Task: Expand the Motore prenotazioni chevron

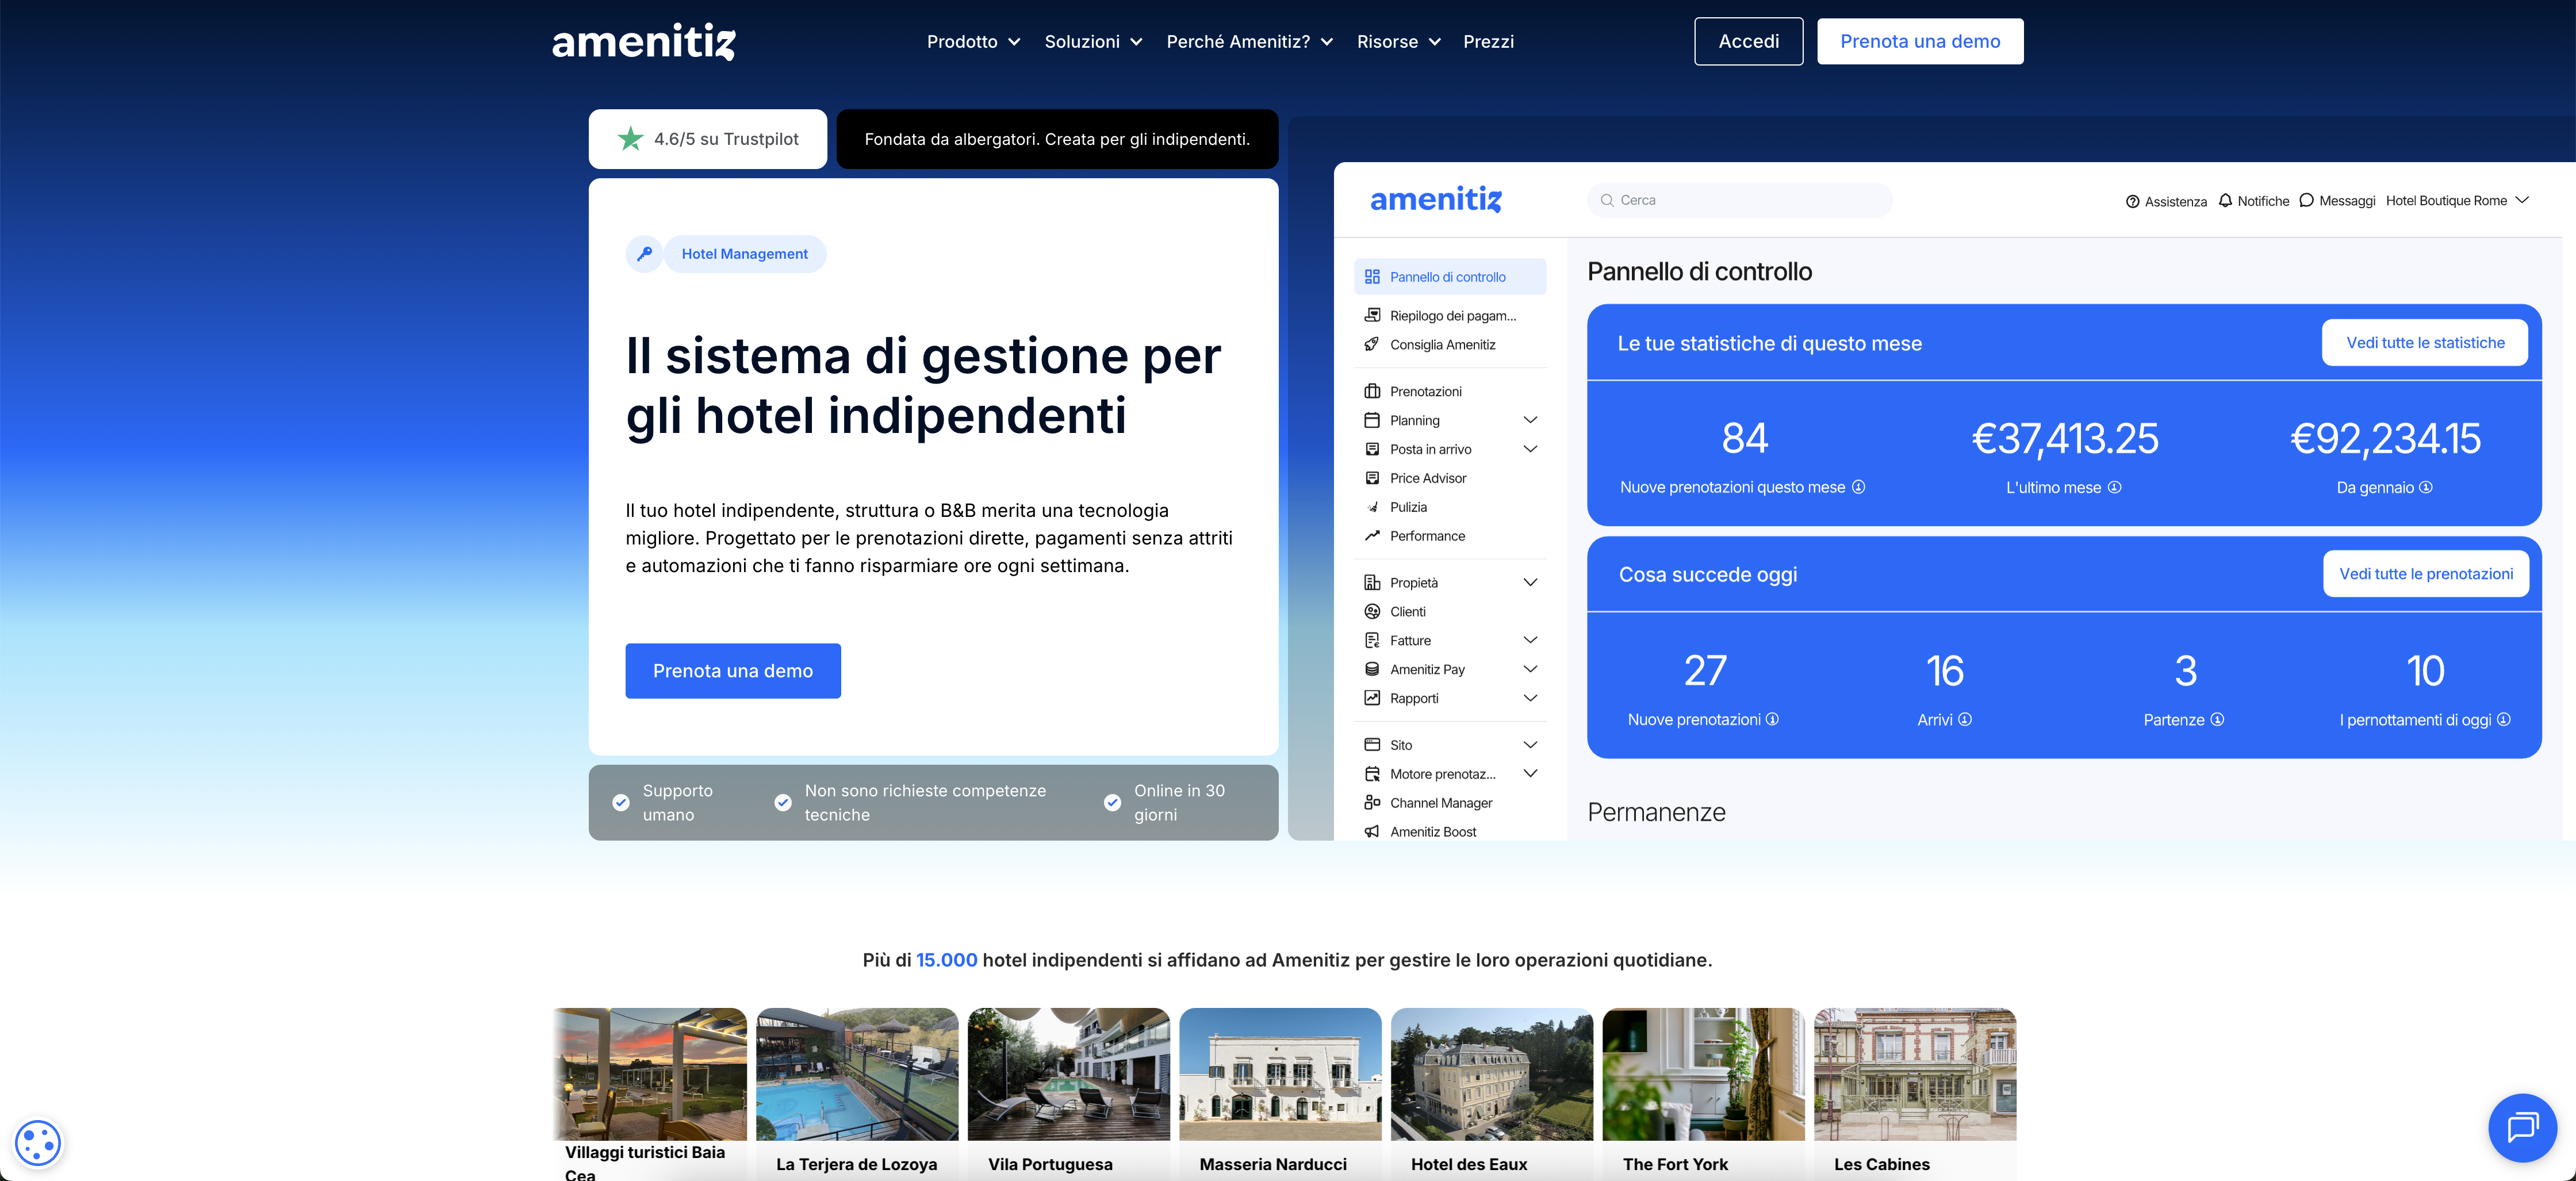Action: coord(1530,774)
